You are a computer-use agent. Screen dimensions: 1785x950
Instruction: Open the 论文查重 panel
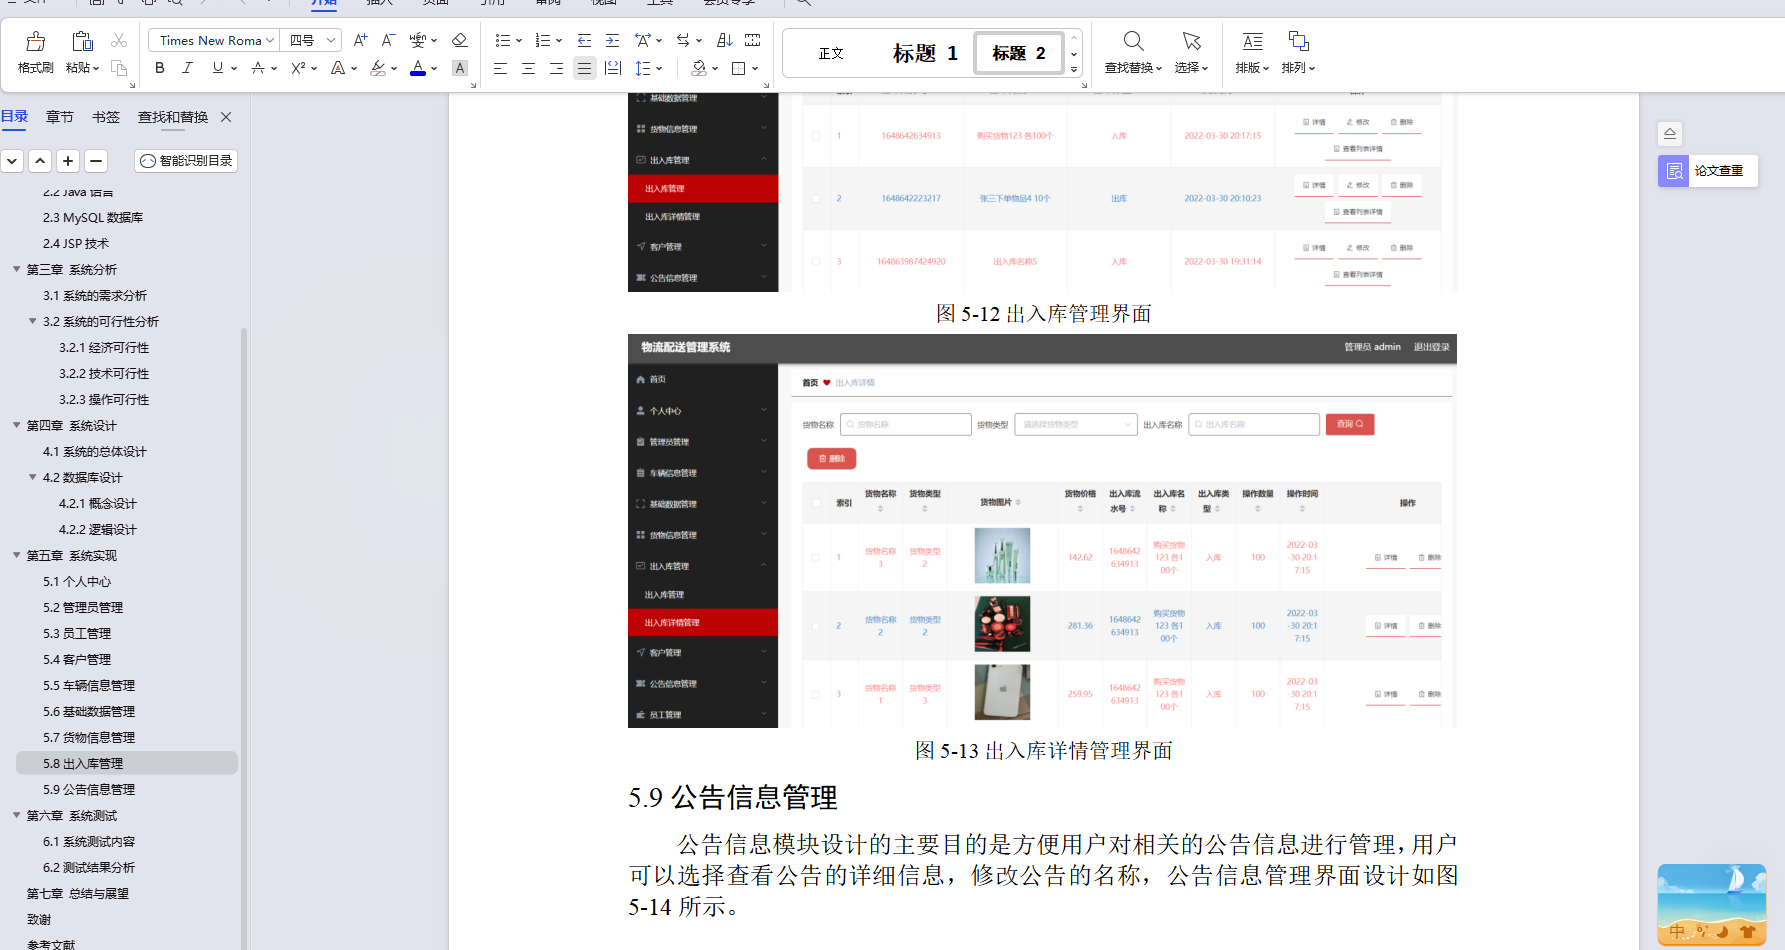pyautogui.click(x=1706, y=170)
